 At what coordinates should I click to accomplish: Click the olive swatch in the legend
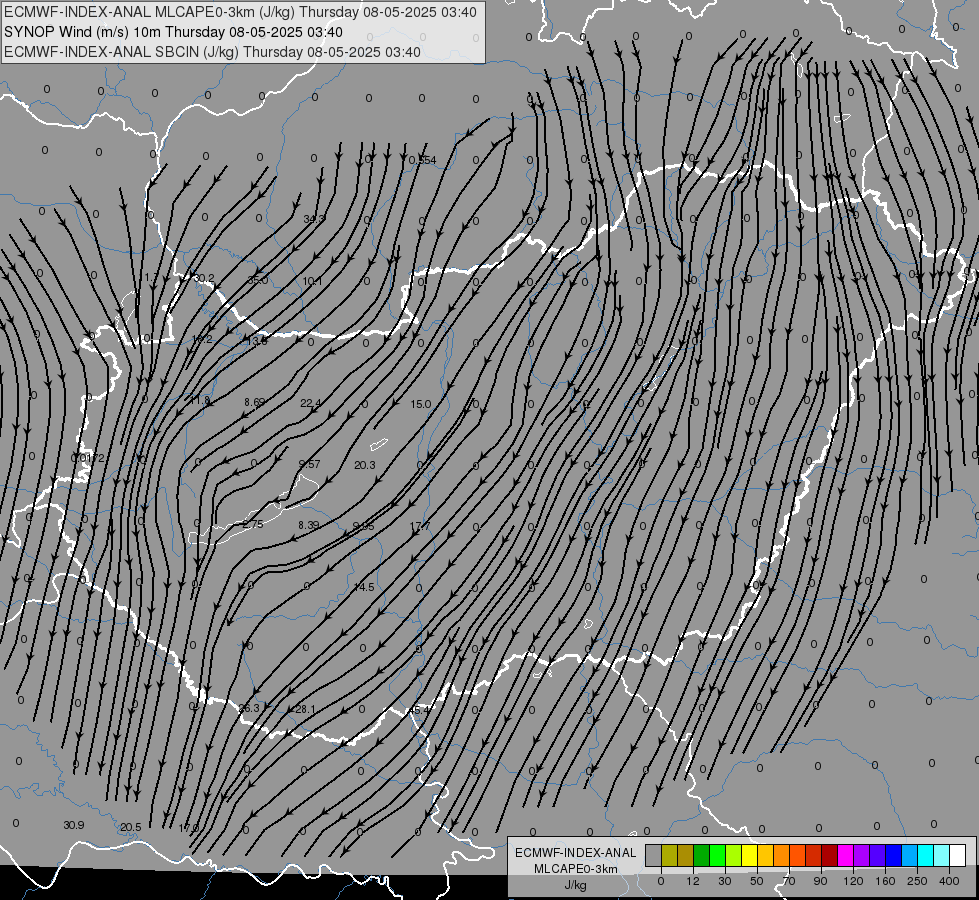coord(669,855)
